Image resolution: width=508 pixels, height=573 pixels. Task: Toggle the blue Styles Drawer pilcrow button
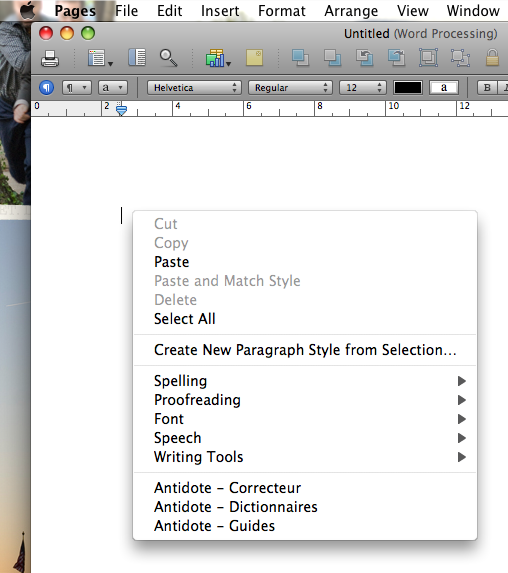[x=46, y=88]
